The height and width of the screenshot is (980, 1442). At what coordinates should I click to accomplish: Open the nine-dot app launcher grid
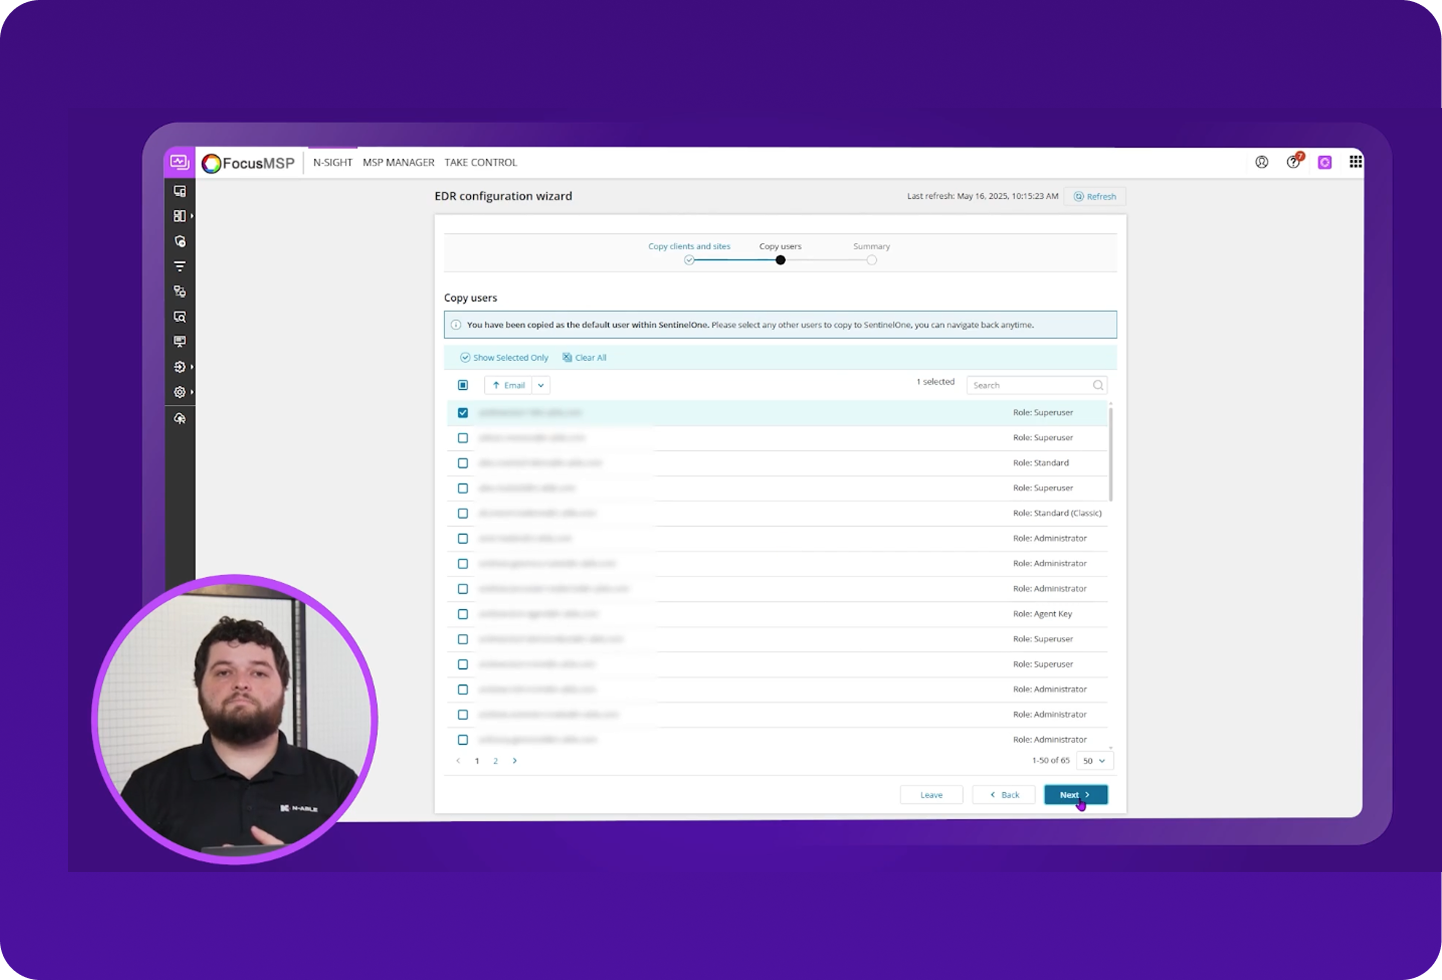1355,162
